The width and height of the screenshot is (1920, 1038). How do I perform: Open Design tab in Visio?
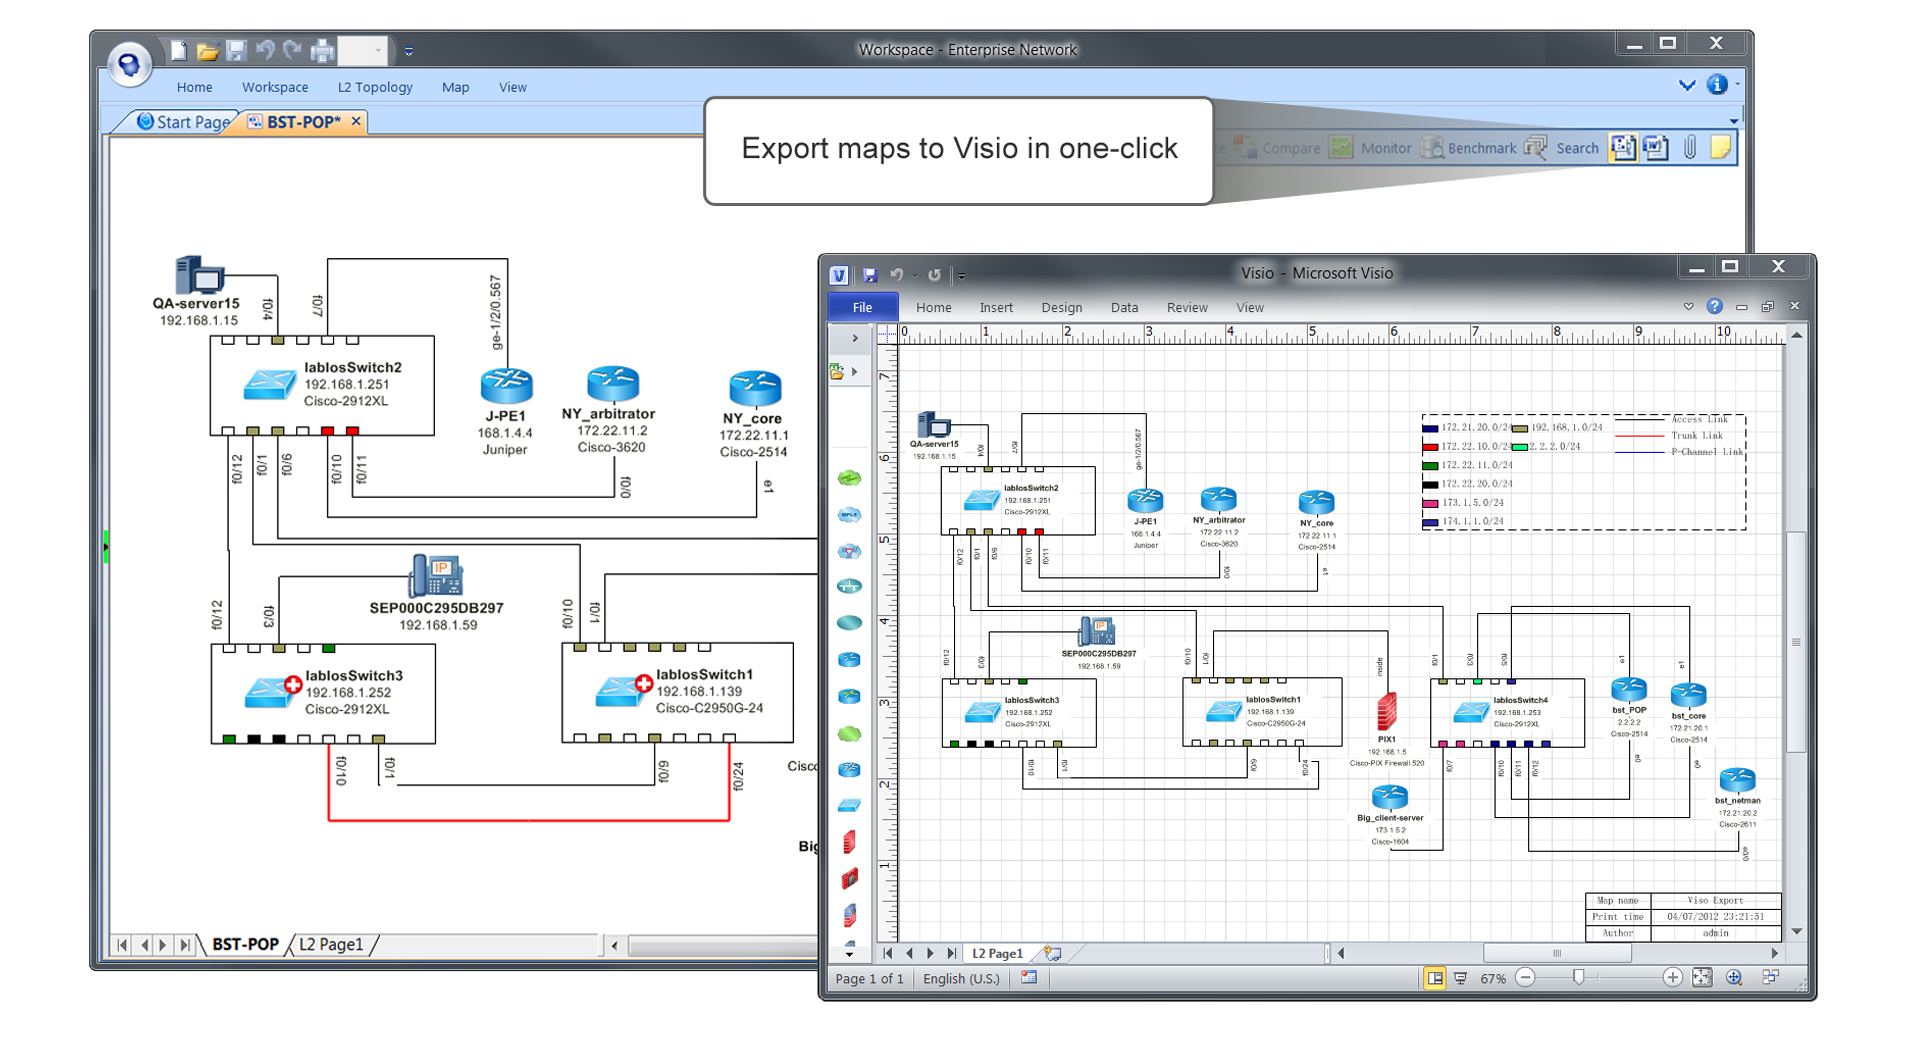pyautogui.click(x=1061, y=308)
